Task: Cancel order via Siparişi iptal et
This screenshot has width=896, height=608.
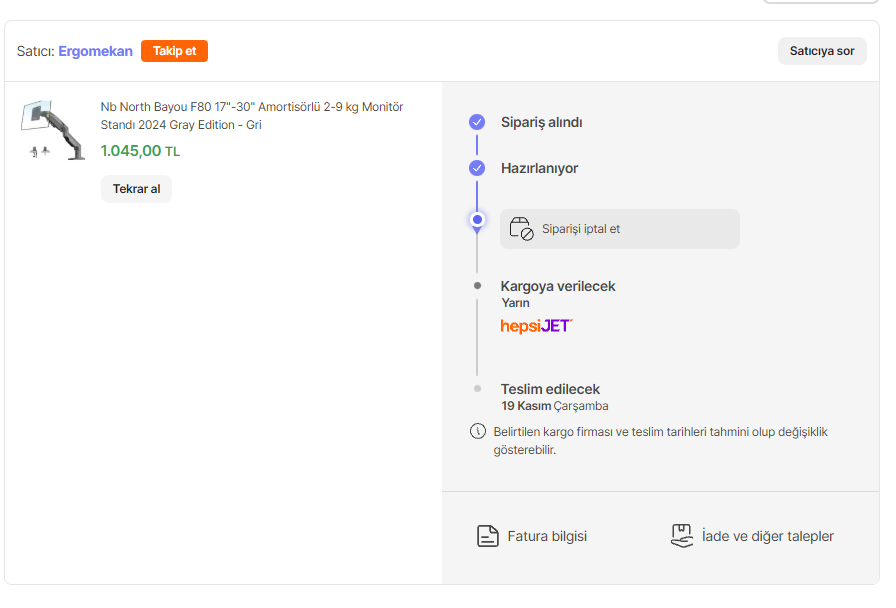Action: 619,229
